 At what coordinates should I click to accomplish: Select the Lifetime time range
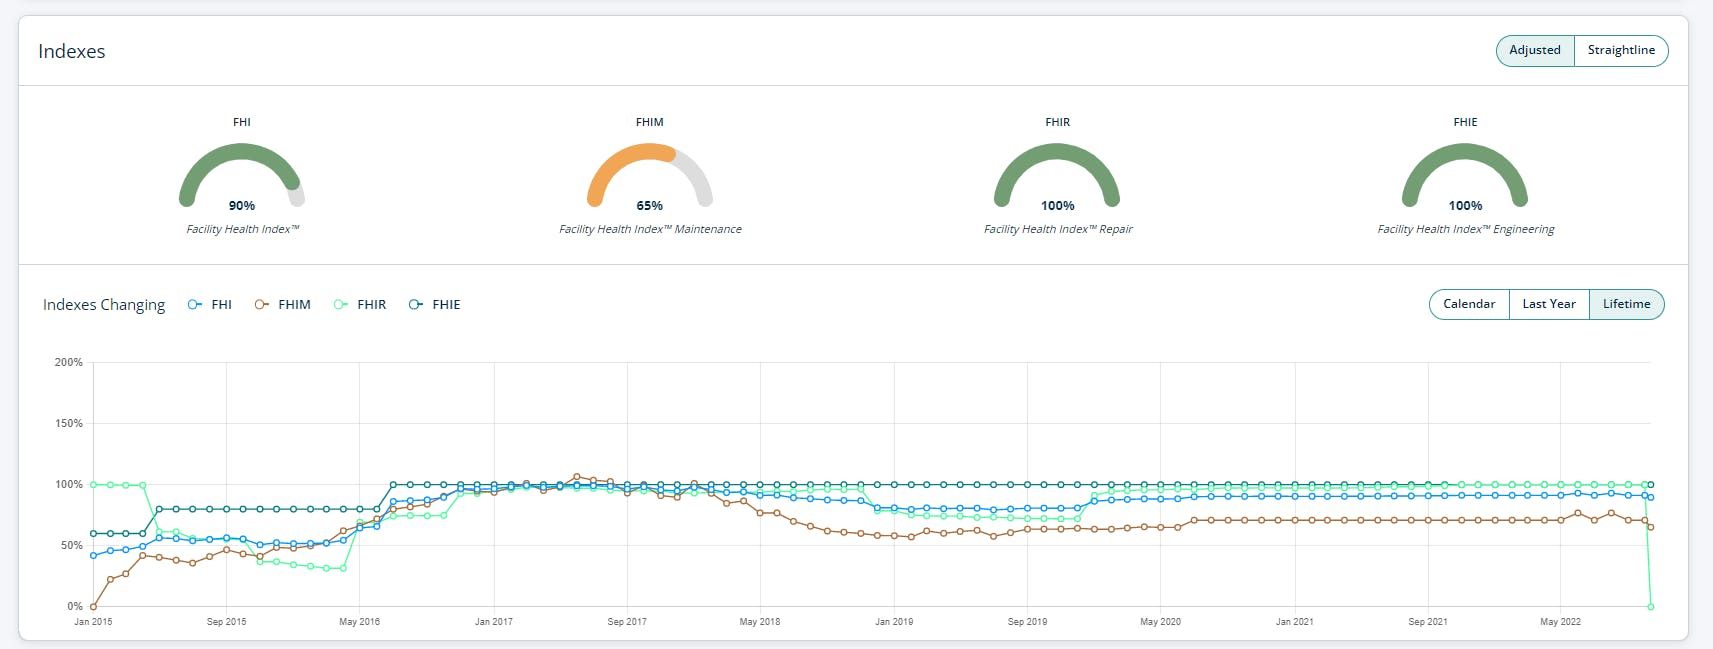1627,304
